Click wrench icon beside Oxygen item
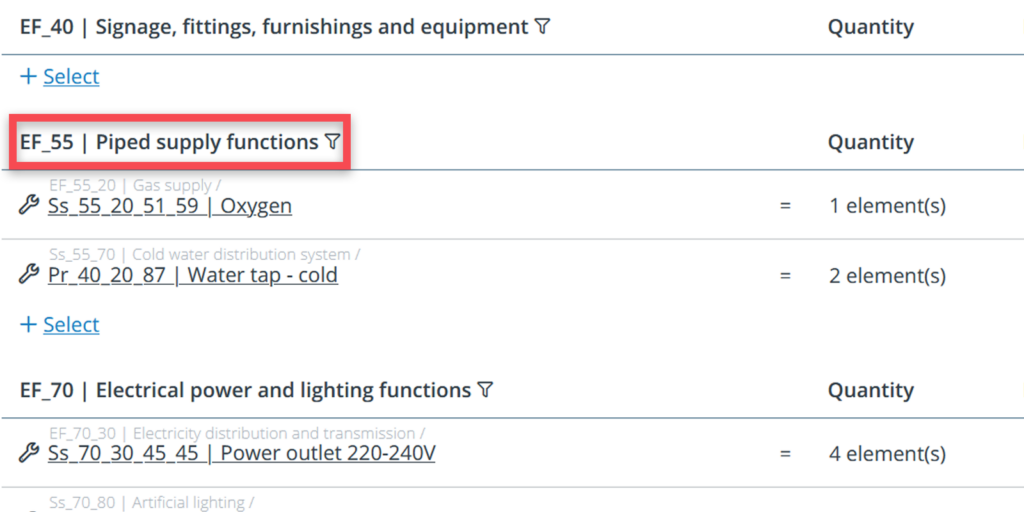 tap(29, 206)
